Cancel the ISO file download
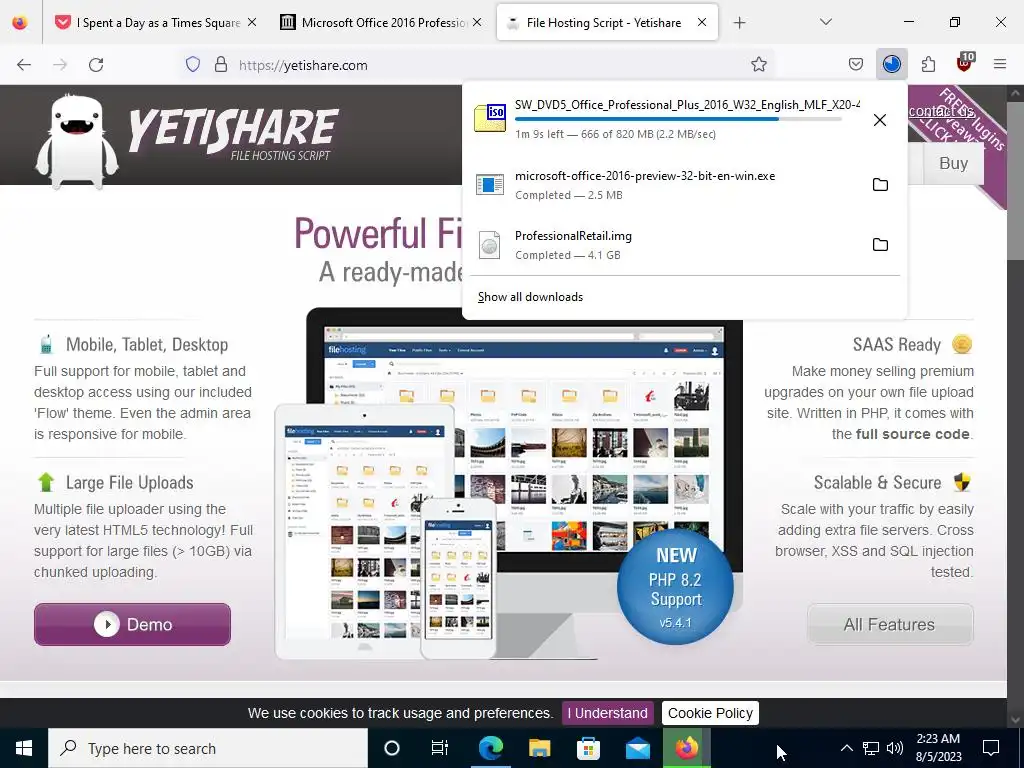 tap(880, 120)
